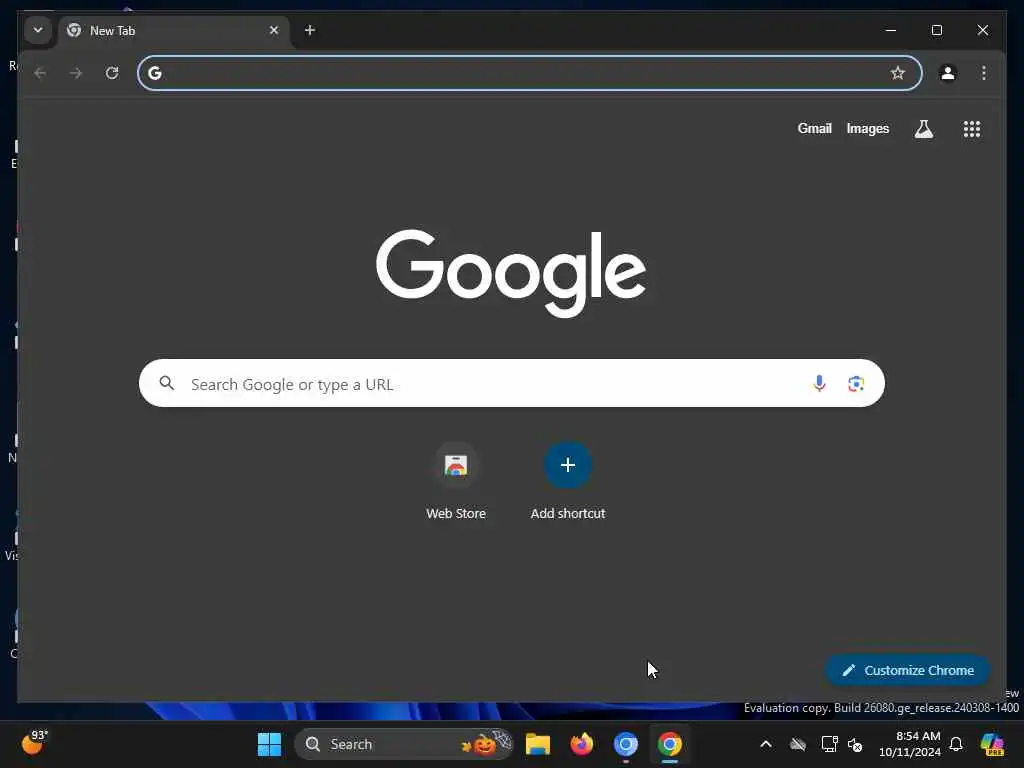Open the clock and date panel
1024x768 pixels.
click(x=909, y=744)
